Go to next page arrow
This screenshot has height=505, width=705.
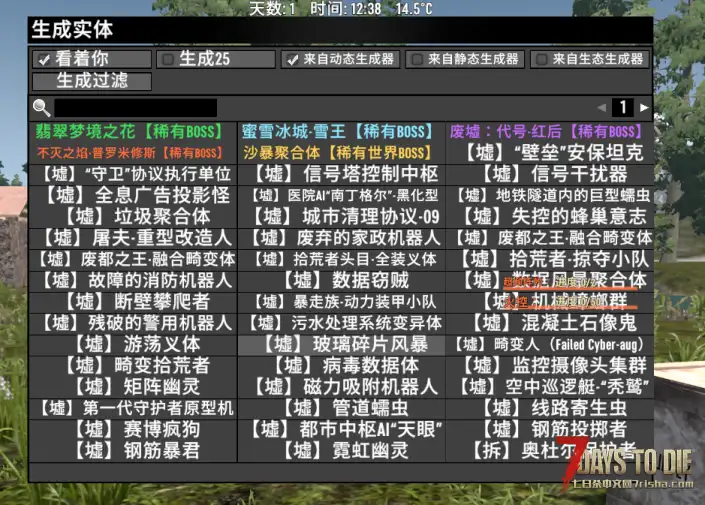(644, 107)
